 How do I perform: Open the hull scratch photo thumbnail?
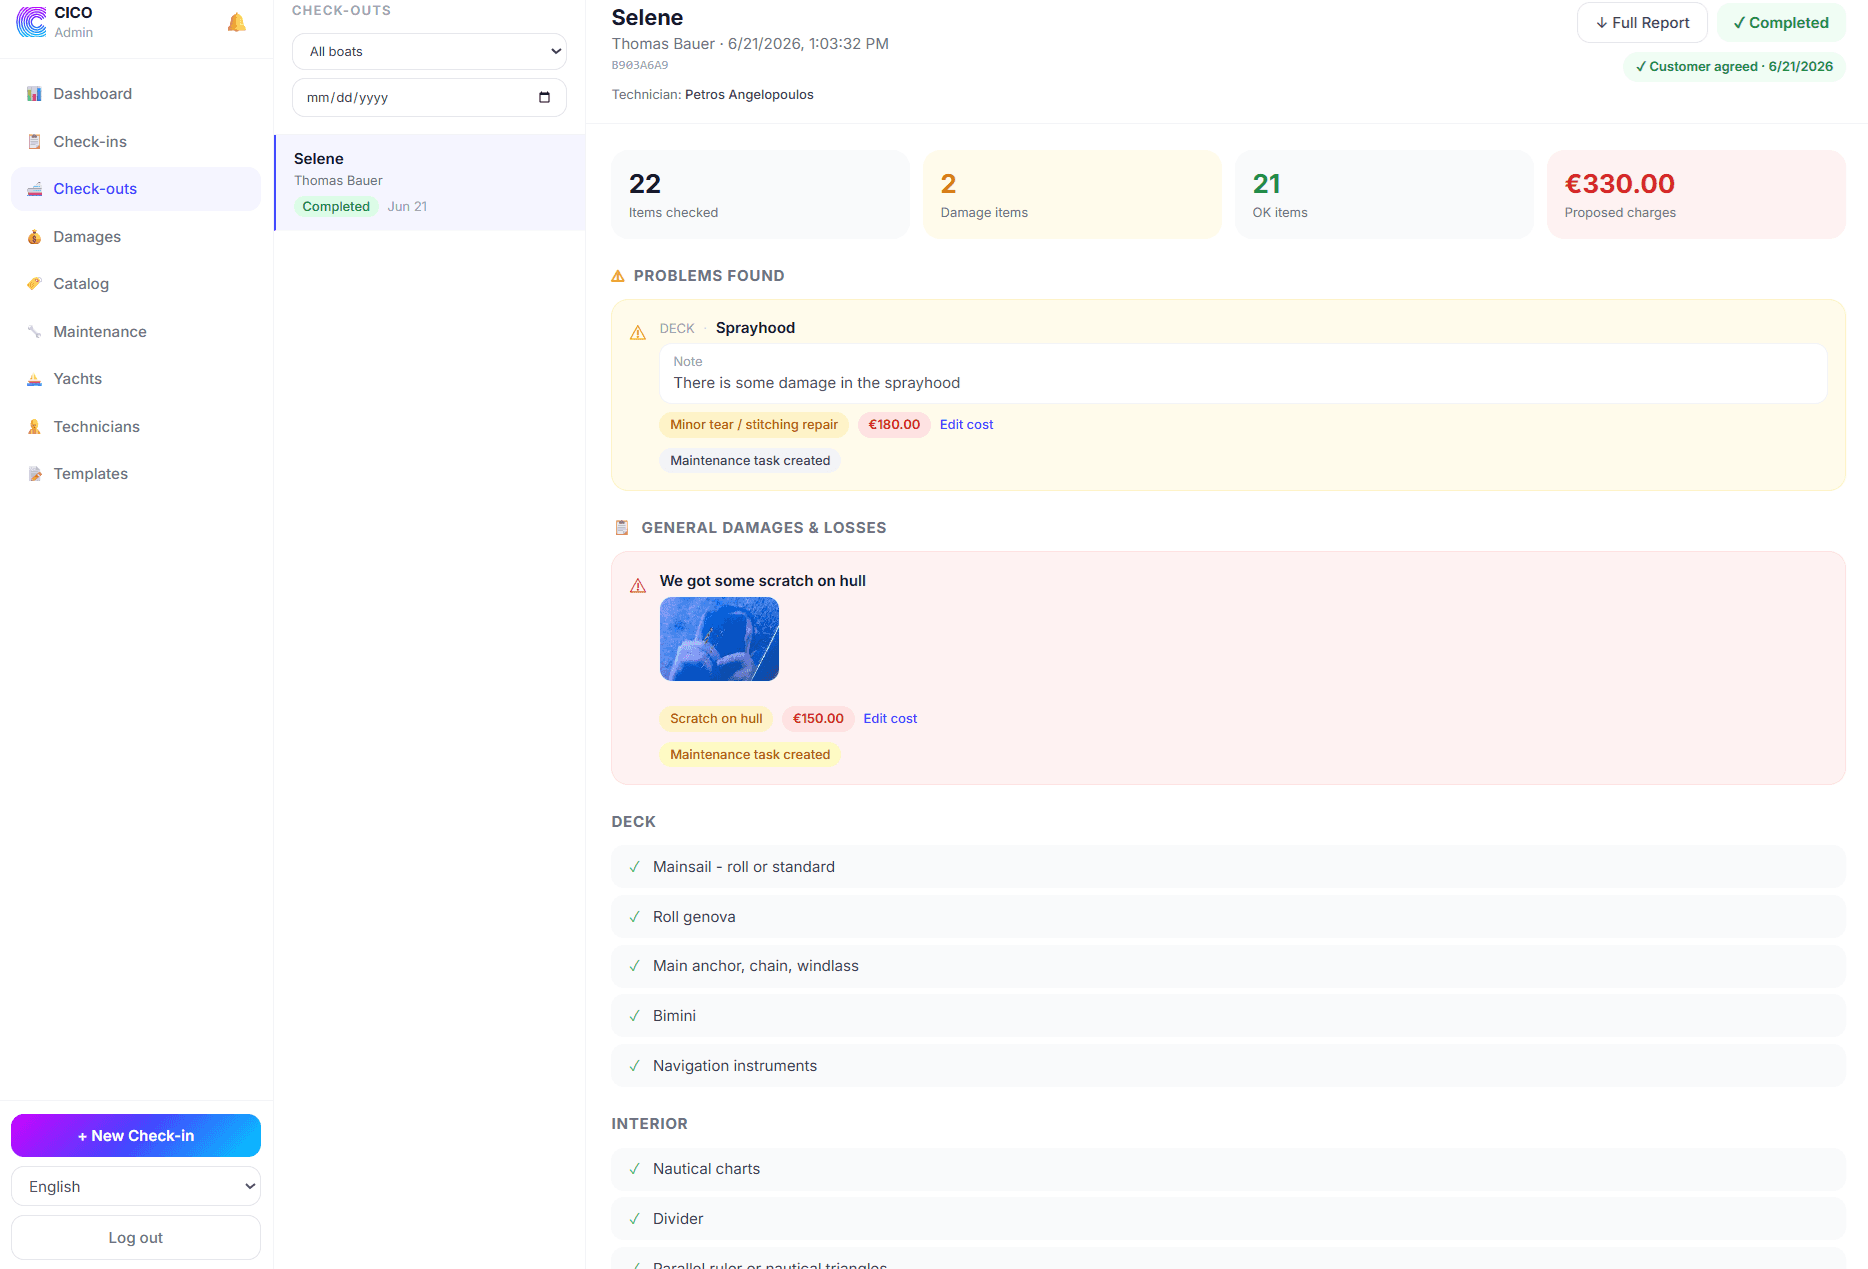(x=719, y=639)
